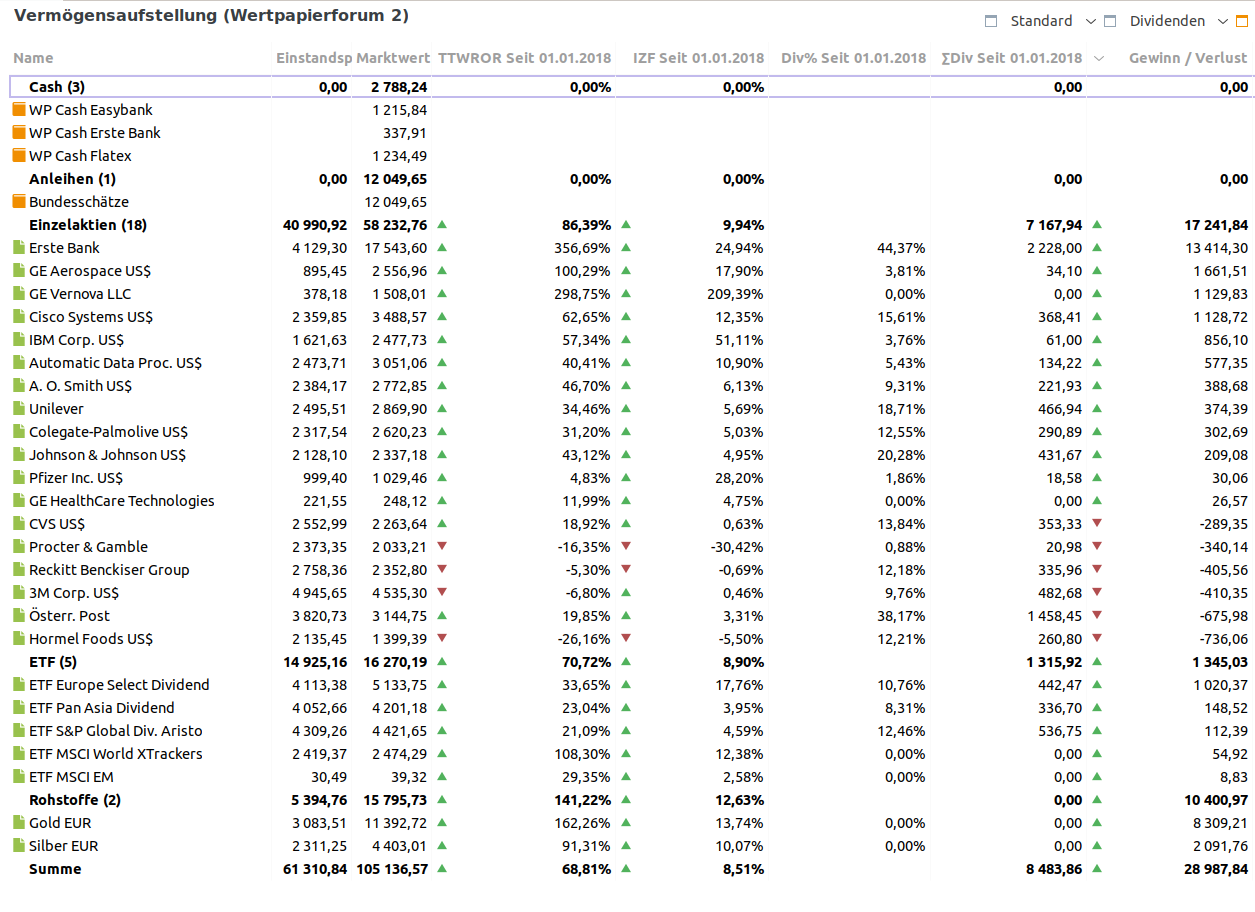Viewport: 1255px width, 912px height.
Task: Sort by the Name column header
Action: click(33, 58)
